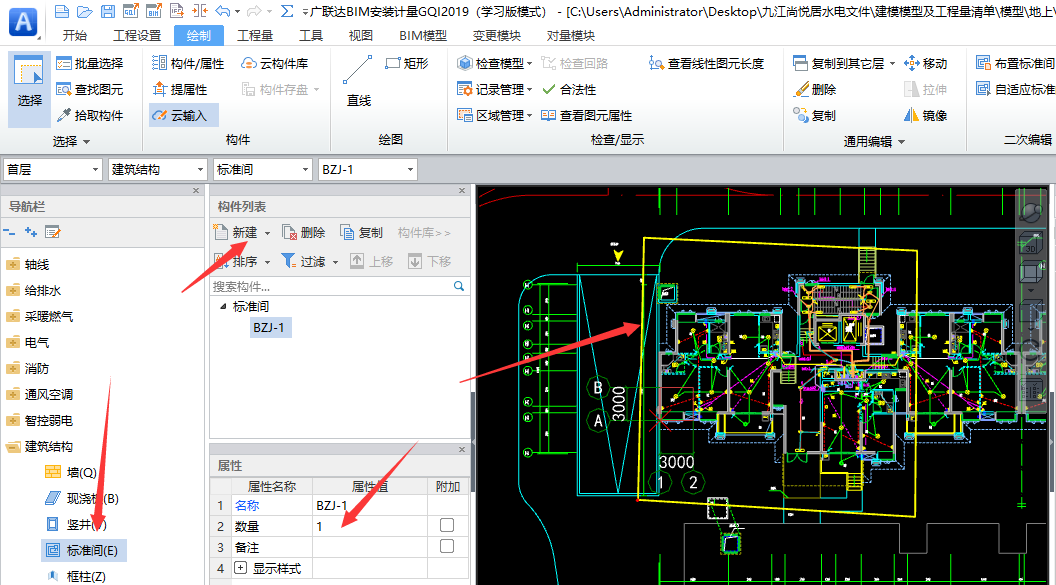Switch to 工具 ribbon tab
The height and width of the screenshot is (585, 1056).
(310, 36)
